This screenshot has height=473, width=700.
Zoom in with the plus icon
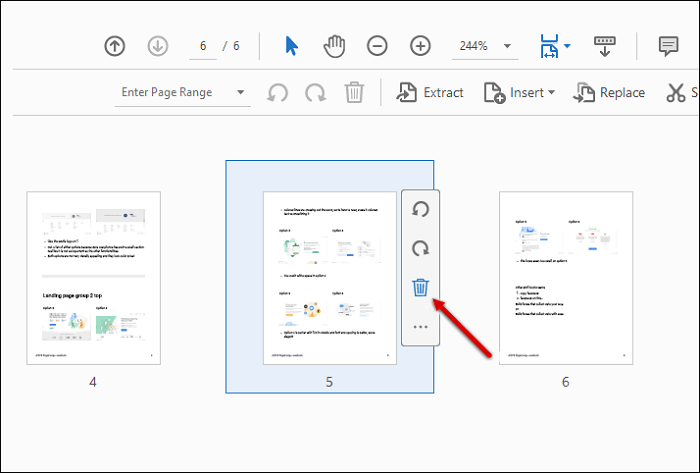[x=420, y=46]
